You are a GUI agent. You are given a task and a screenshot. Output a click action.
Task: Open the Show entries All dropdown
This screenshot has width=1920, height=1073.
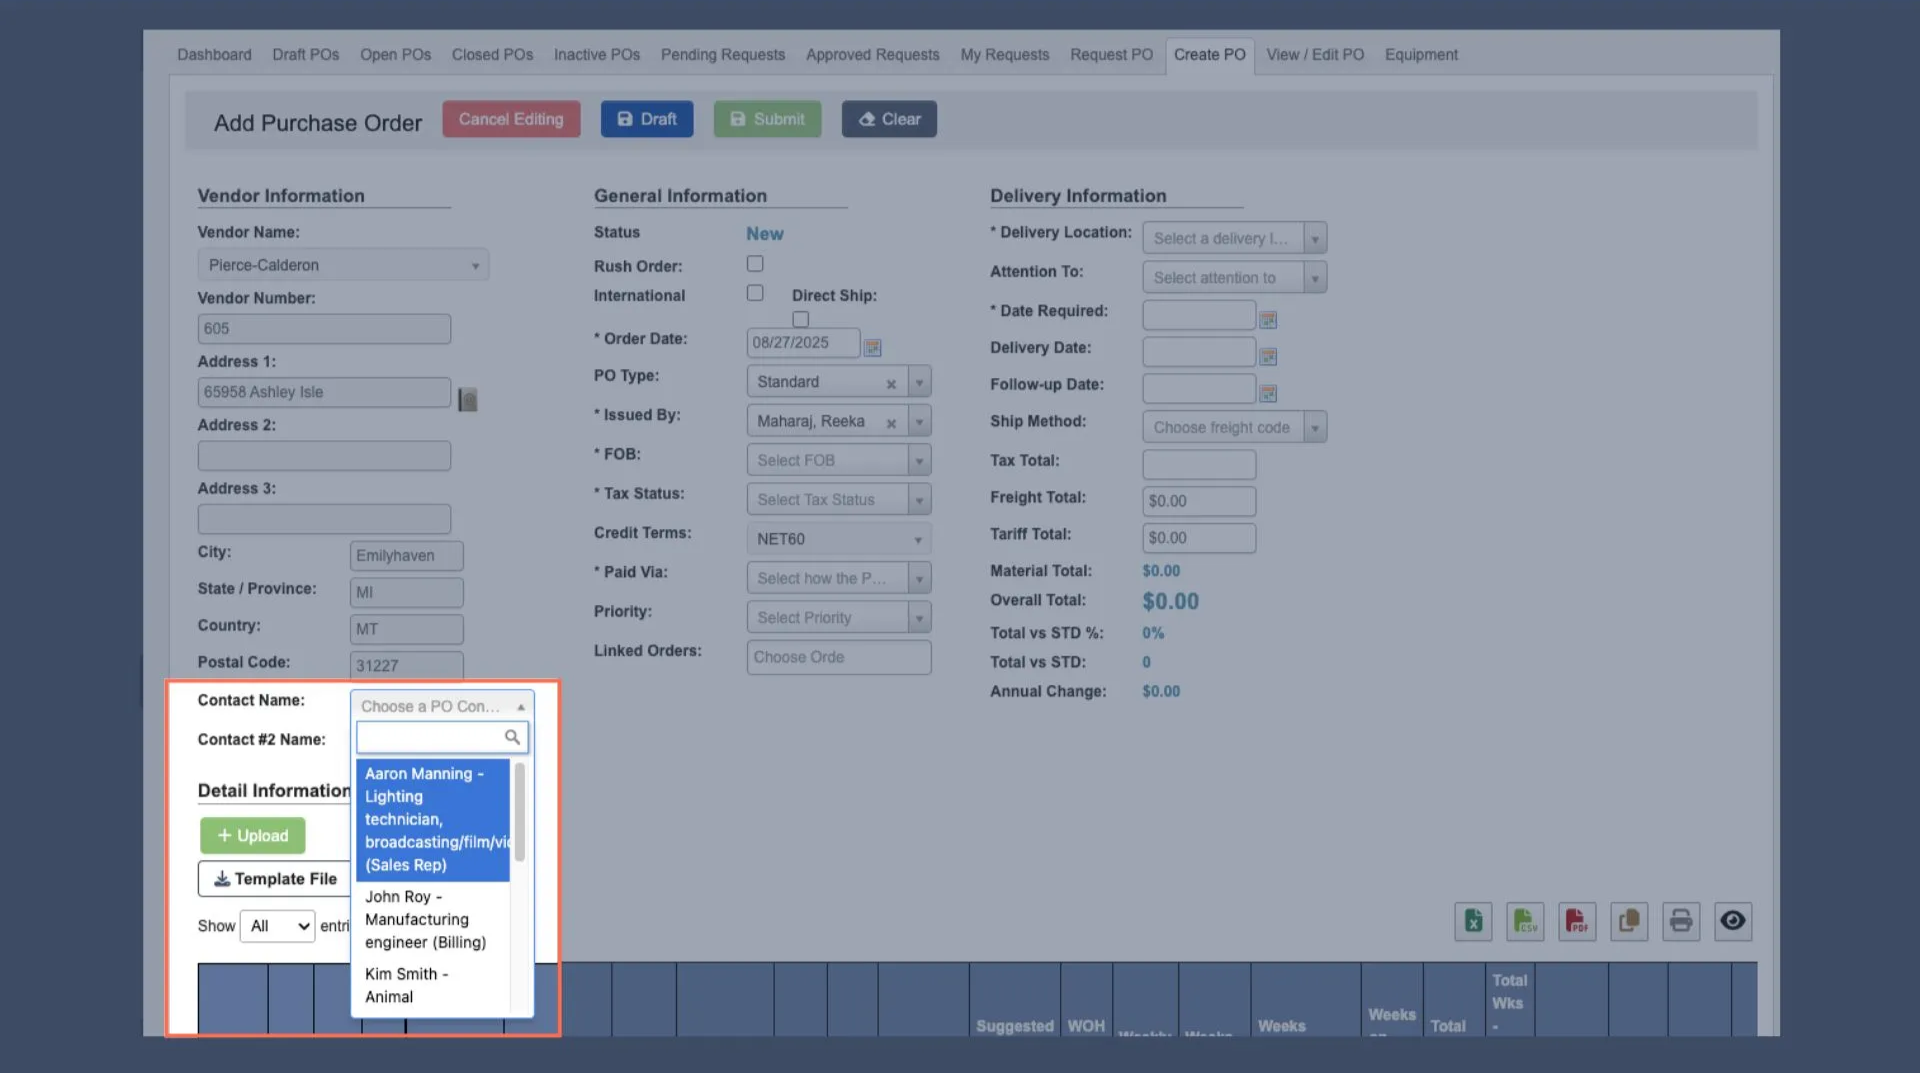tap(277, 926)
